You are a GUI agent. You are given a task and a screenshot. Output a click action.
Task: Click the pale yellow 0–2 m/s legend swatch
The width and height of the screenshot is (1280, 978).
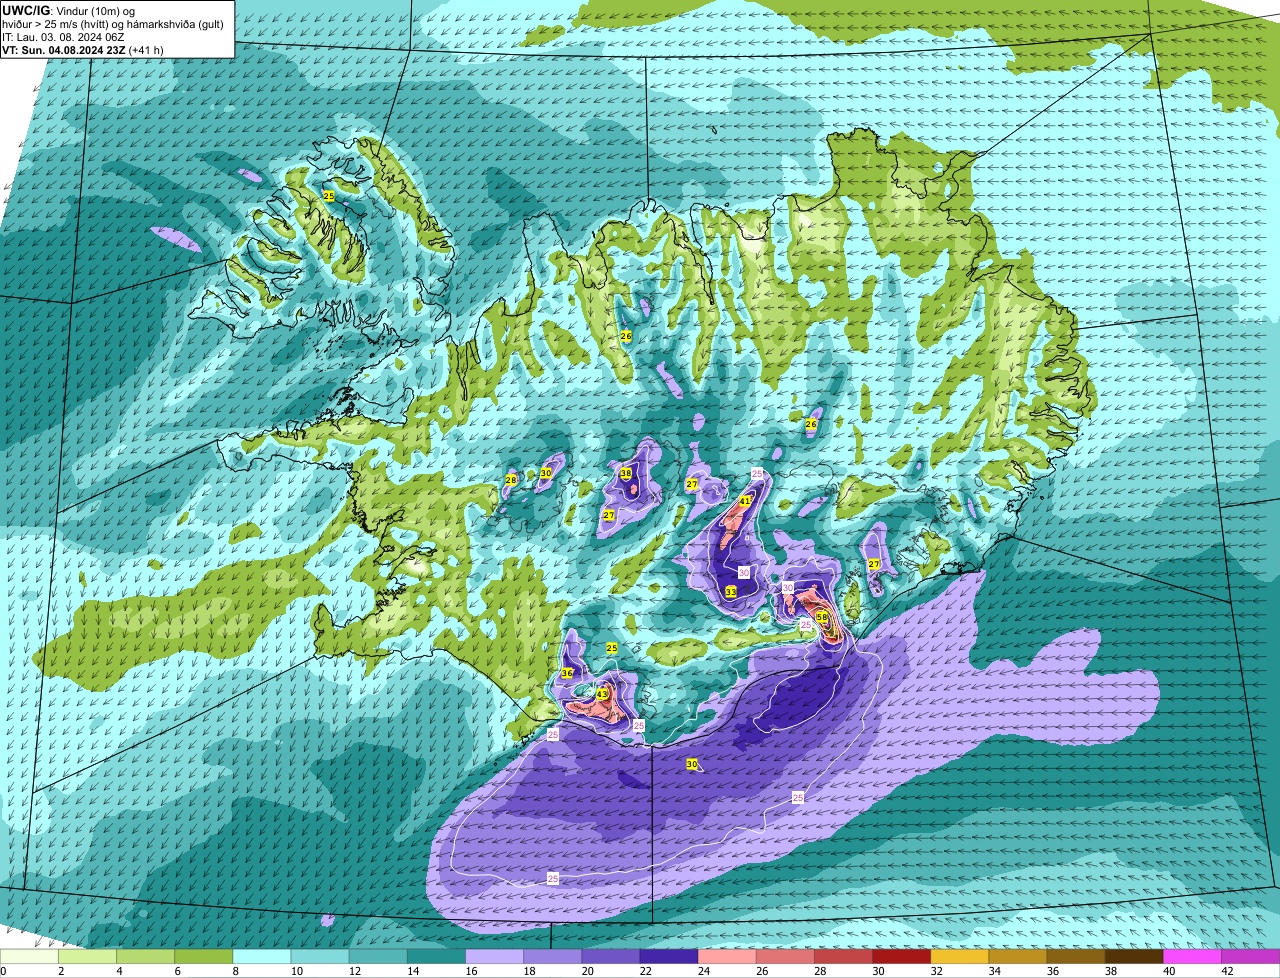[29, 956]
